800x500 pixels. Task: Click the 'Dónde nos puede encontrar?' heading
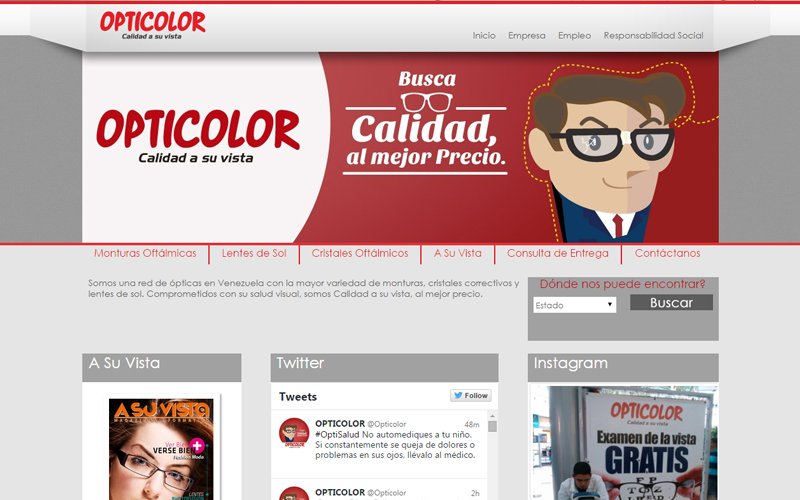click(622, 284)
